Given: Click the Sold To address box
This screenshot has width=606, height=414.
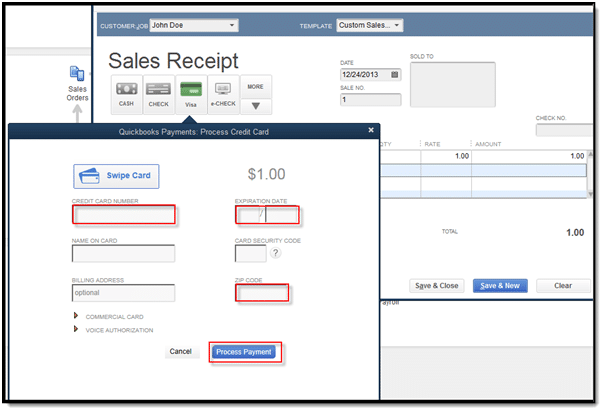Looking at the screenshot, I should pyautogui.click(x=453, y=84).
